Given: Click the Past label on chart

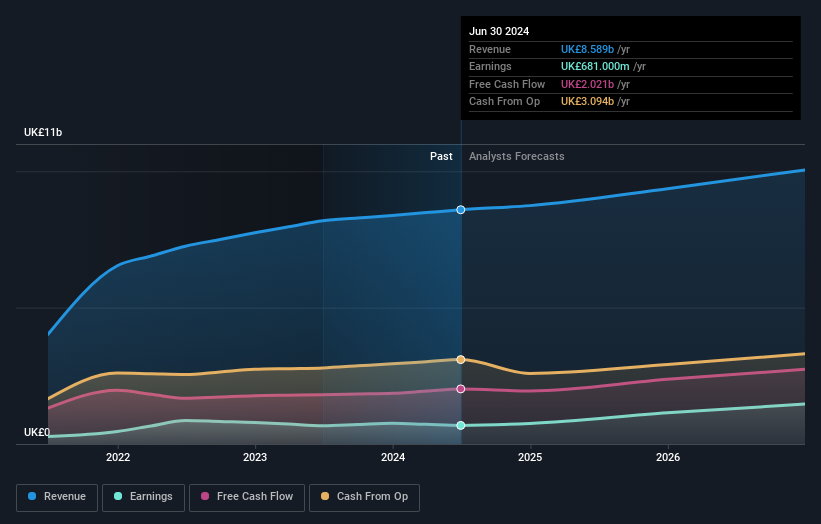Looking at the screenshot, I should click(441, 157).
